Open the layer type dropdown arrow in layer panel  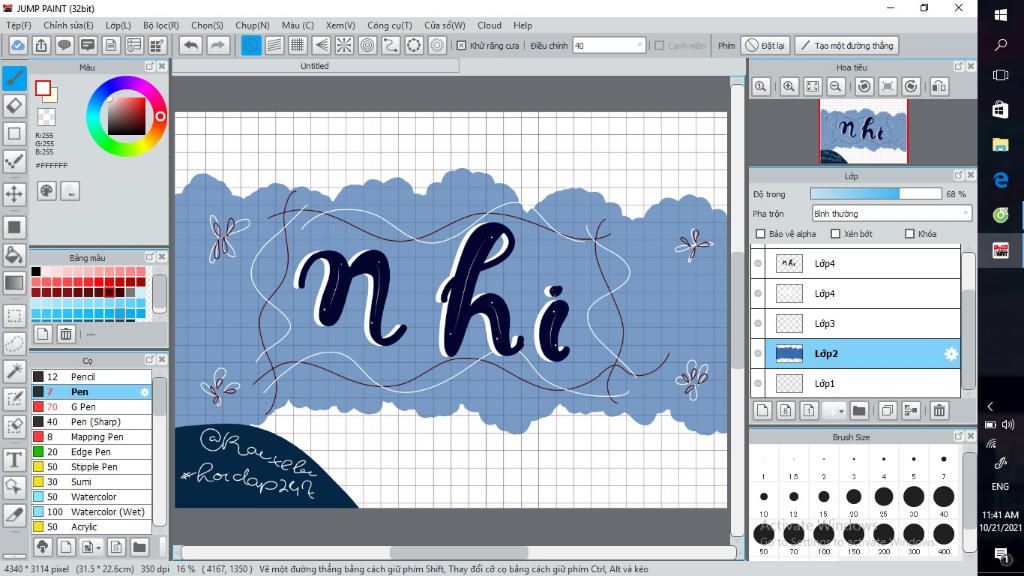click(x=840, y=411)
